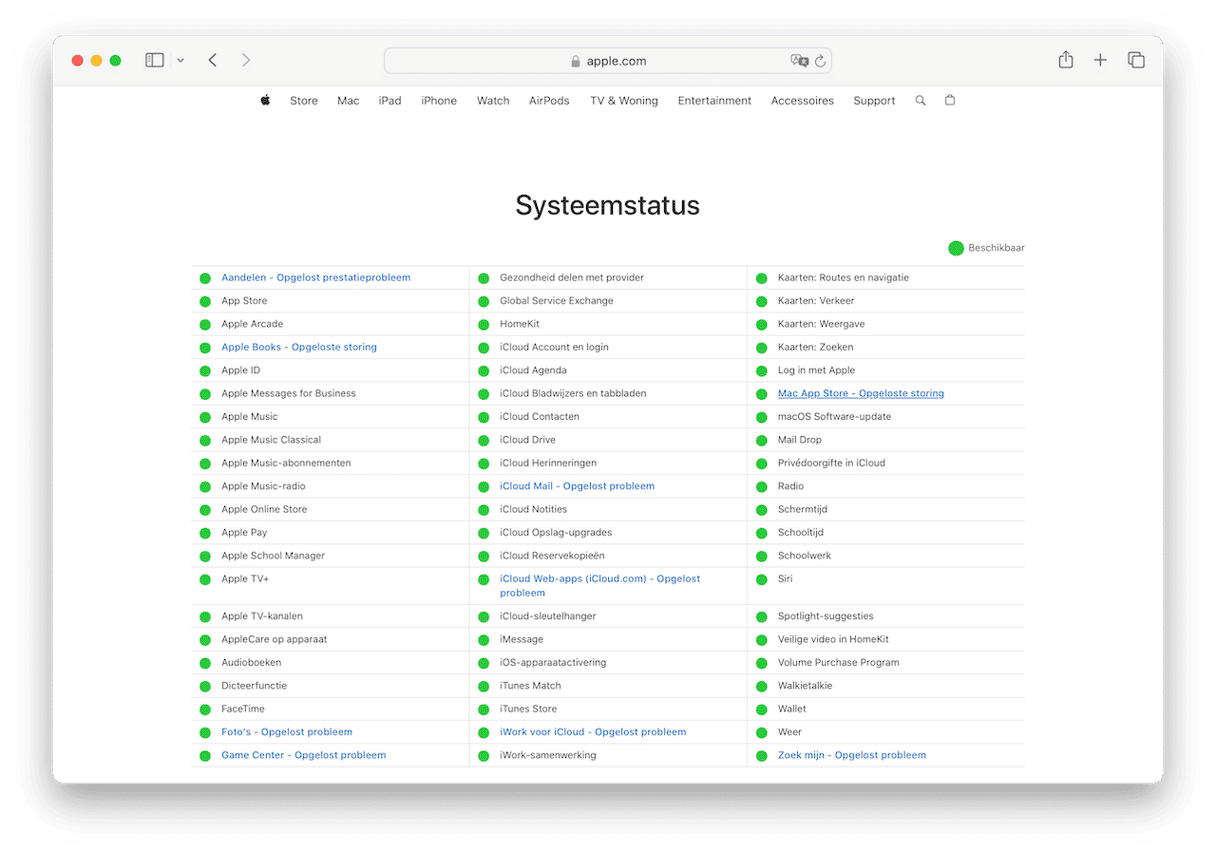Click green dot beside Beschikbaar legend
Viewport: 1216px width, 853px height.
point(955,248)
